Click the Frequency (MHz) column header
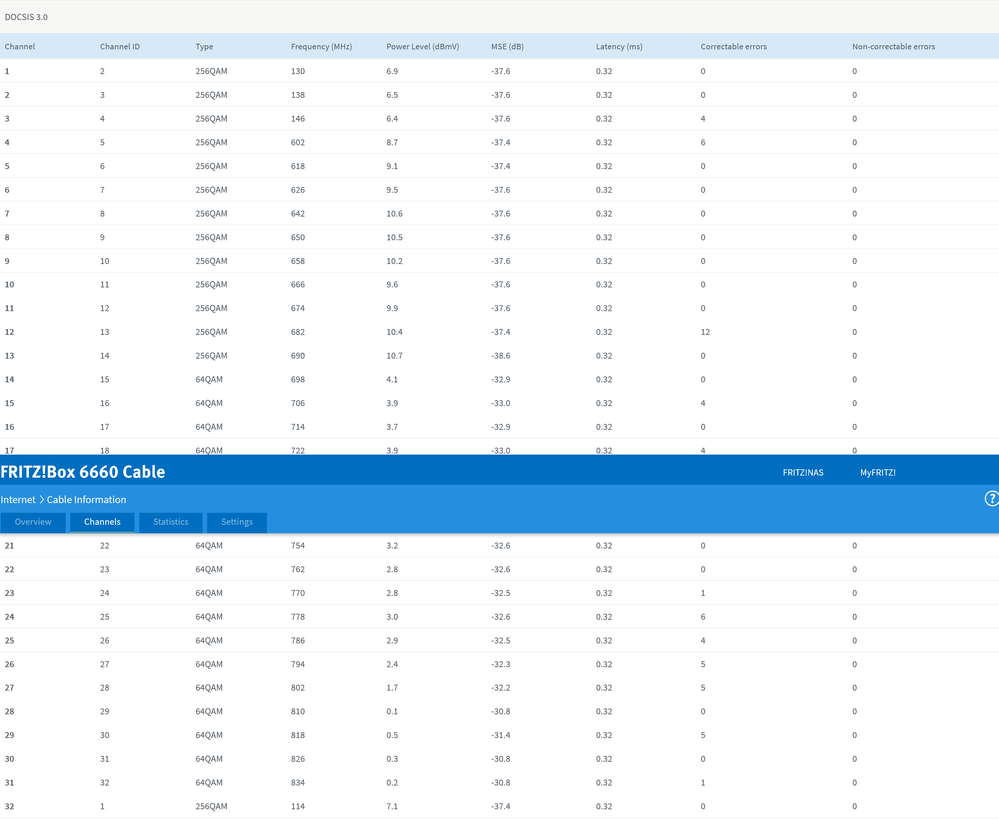 pyautogui.click(x=321, y=47)
